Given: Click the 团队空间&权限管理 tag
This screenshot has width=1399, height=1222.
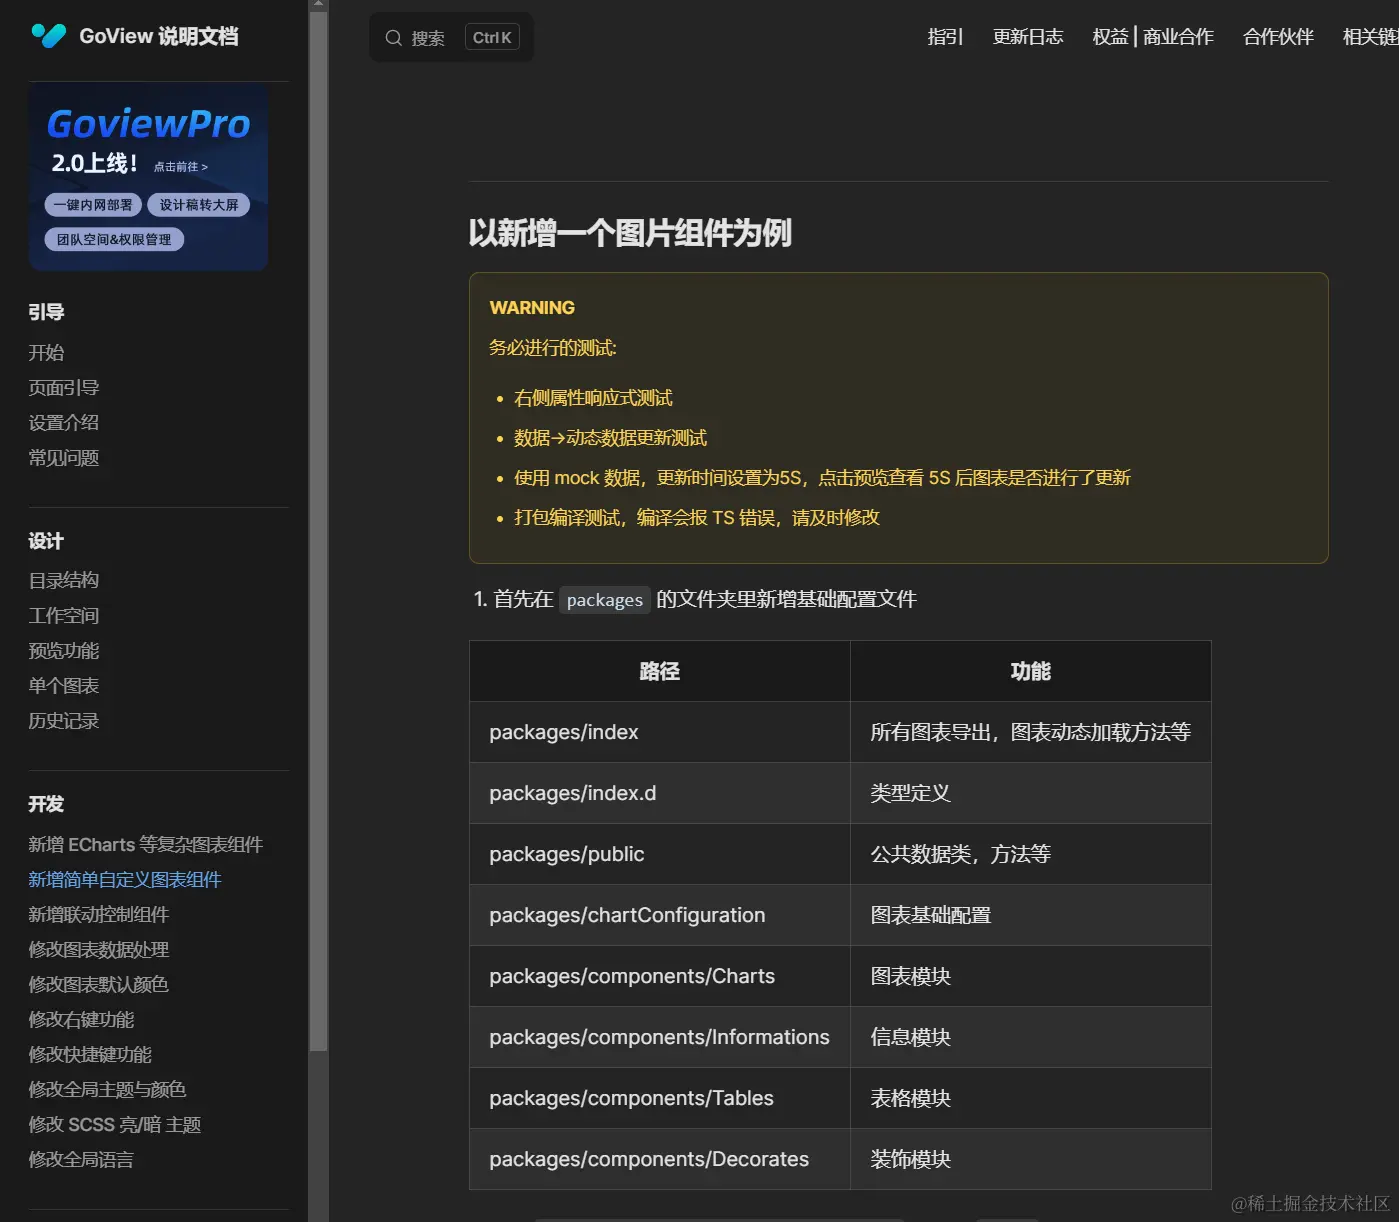Looking at the screenshot, I should point(114,240).
